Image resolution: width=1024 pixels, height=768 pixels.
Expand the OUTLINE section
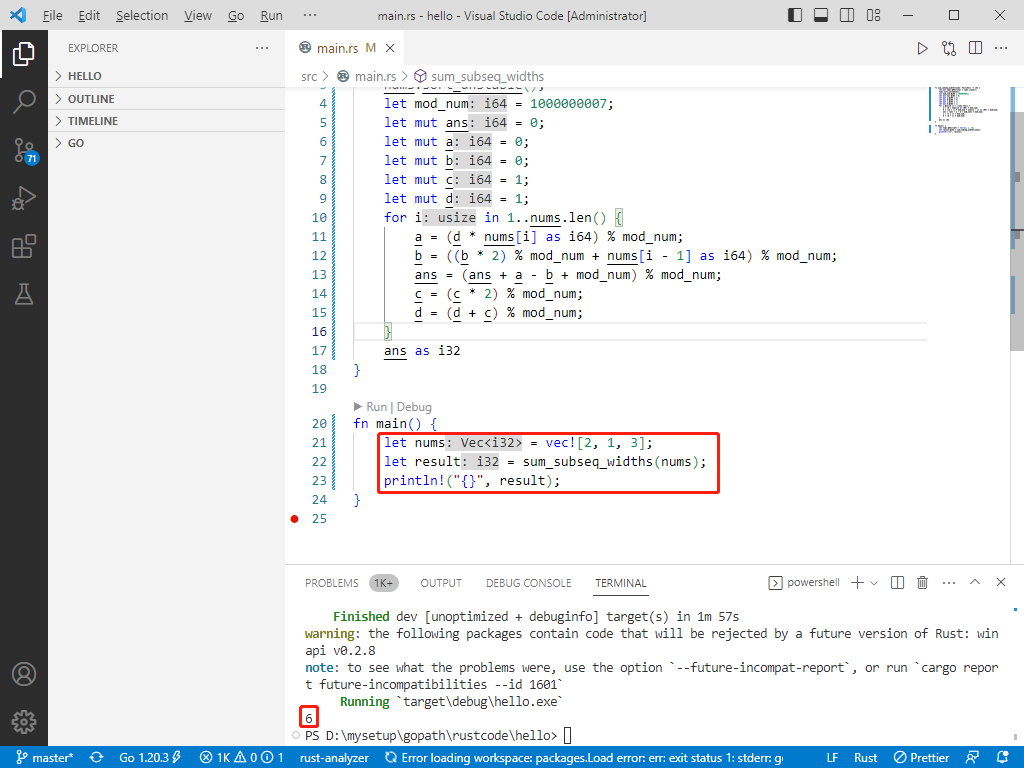(x=167, y=99)
